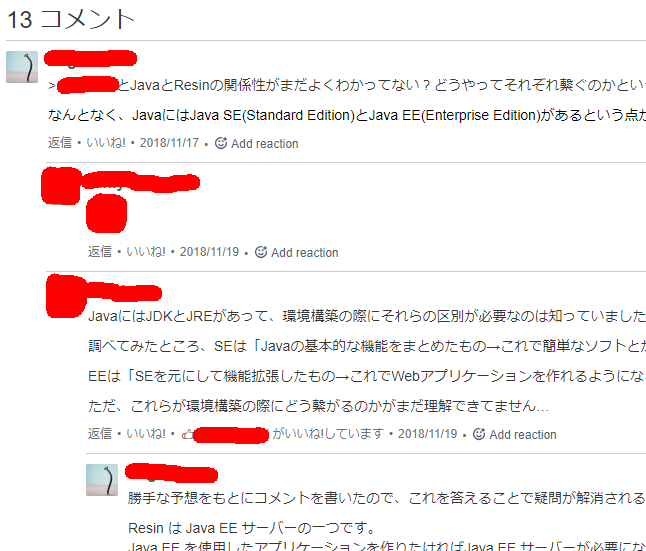Screen dimensions: 646x551
Task: Click the がいいね!しています likes text
Action: (x=328, y=434)
